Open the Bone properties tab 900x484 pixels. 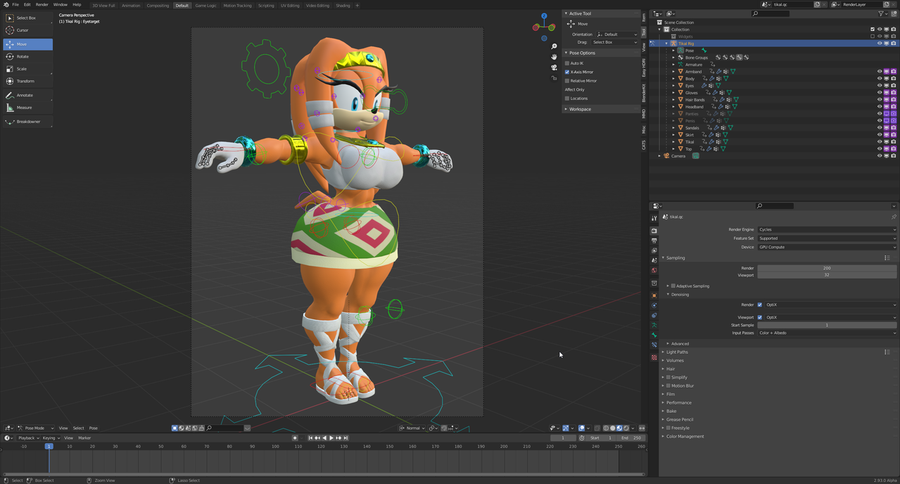[654, 335]
